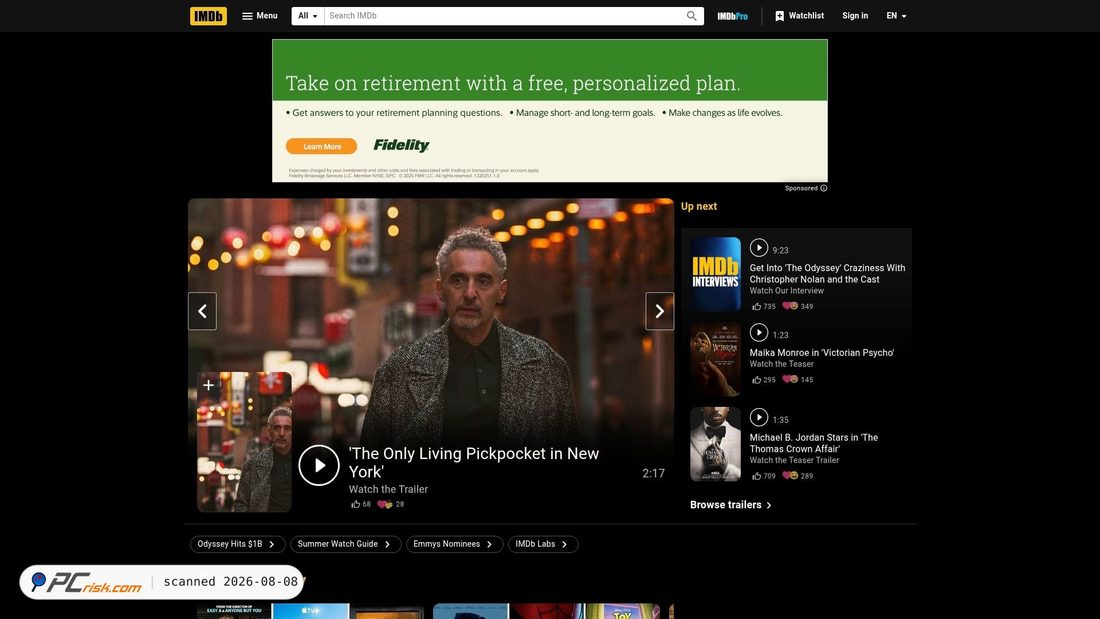This screenshot has height=619, width=1100.
Task: Open 'Get Into The Odyssey Craziness' title
Action: coord(827,274)
